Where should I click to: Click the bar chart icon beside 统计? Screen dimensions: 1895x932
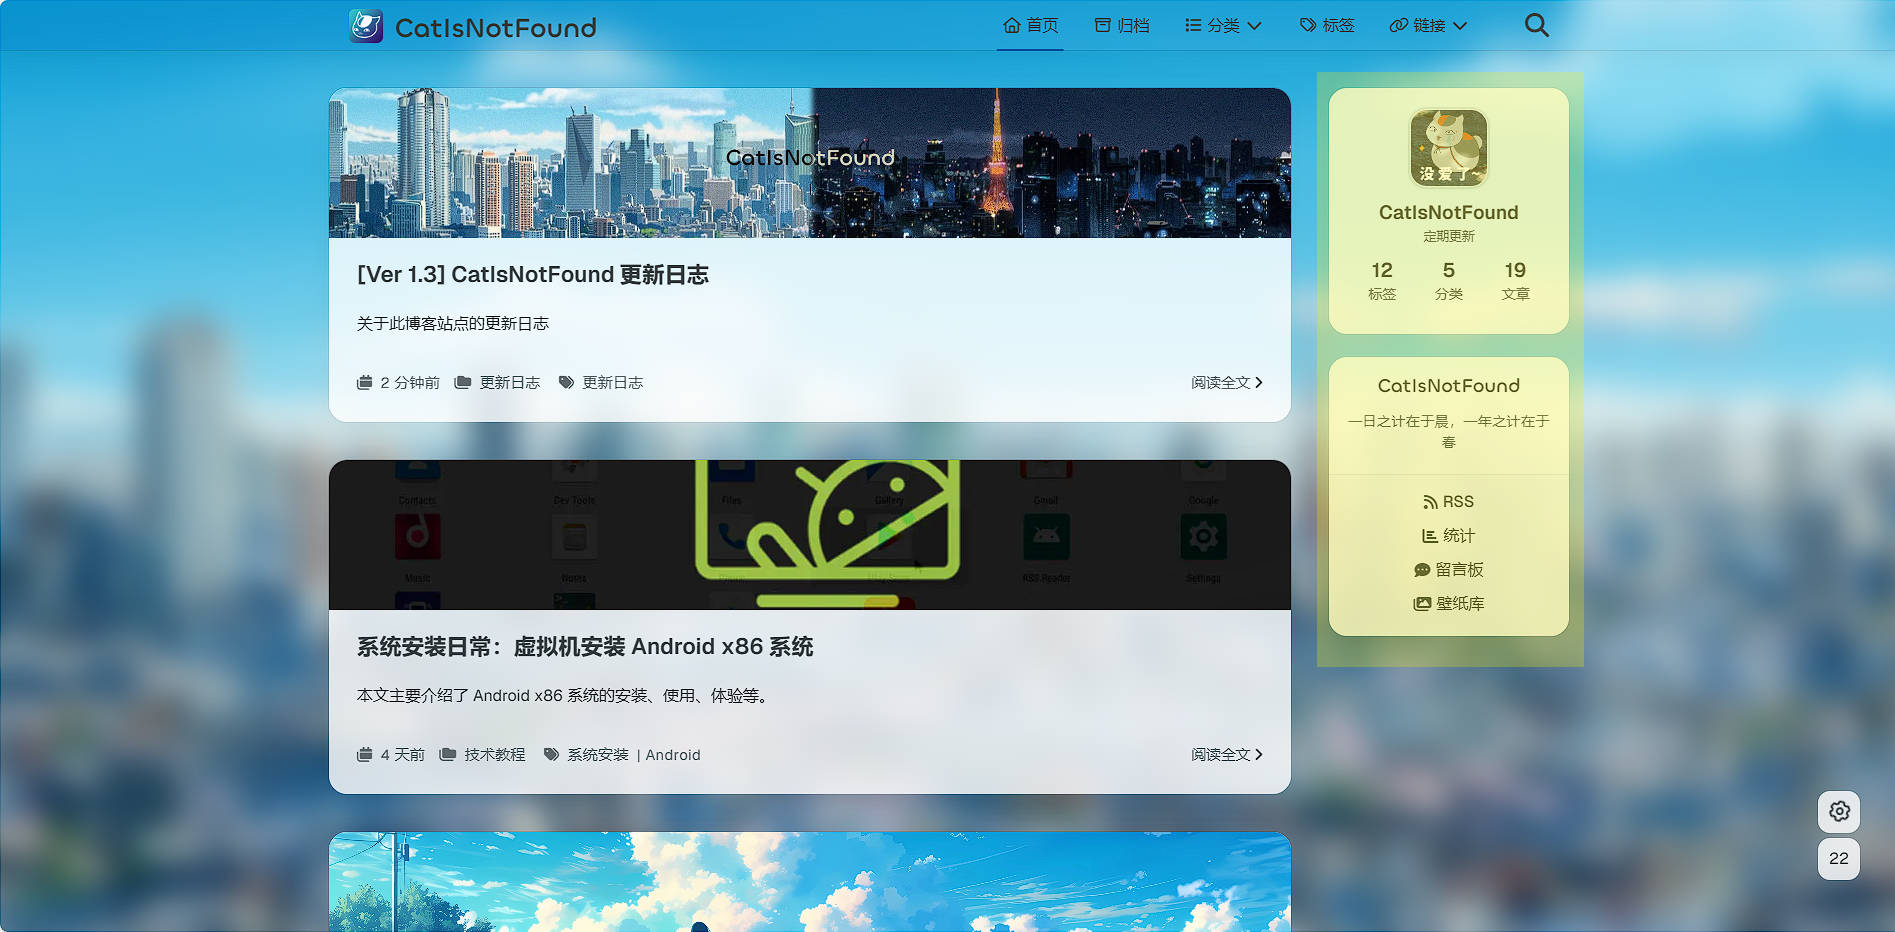[1430, 536]
